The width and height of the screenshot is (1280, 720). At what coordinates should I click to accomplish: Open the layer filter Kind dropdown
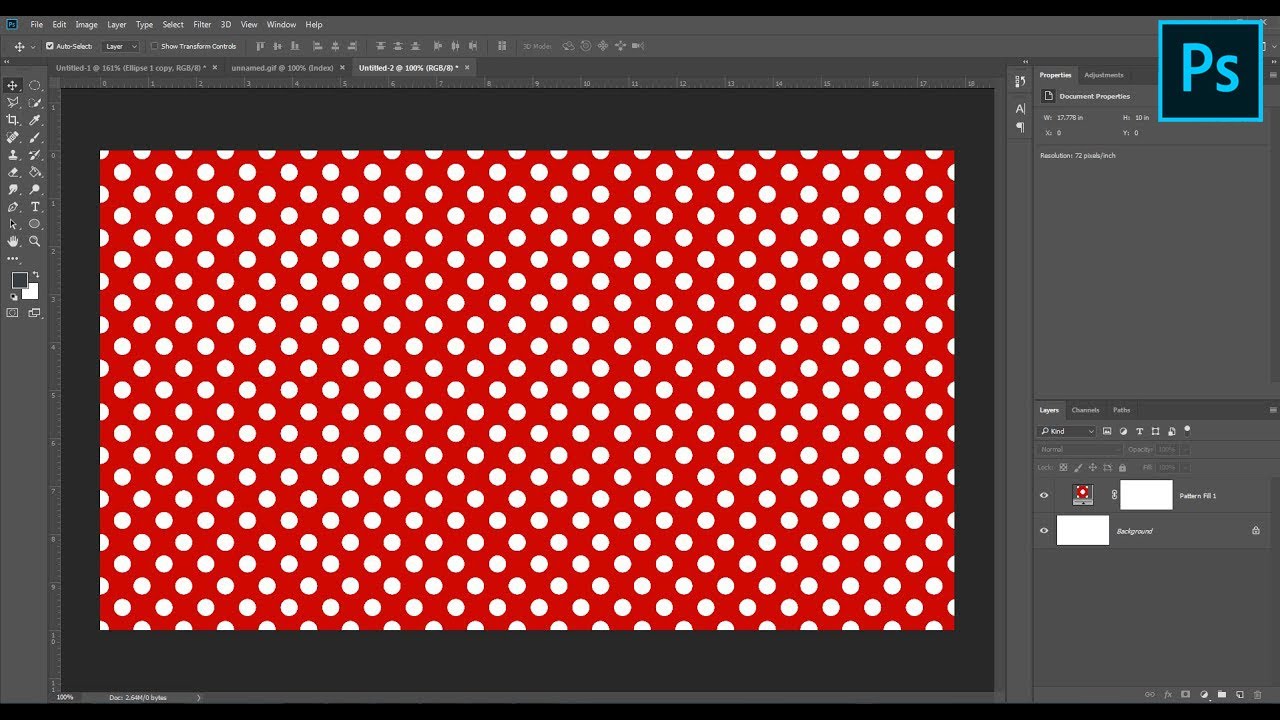[1067, 431]
